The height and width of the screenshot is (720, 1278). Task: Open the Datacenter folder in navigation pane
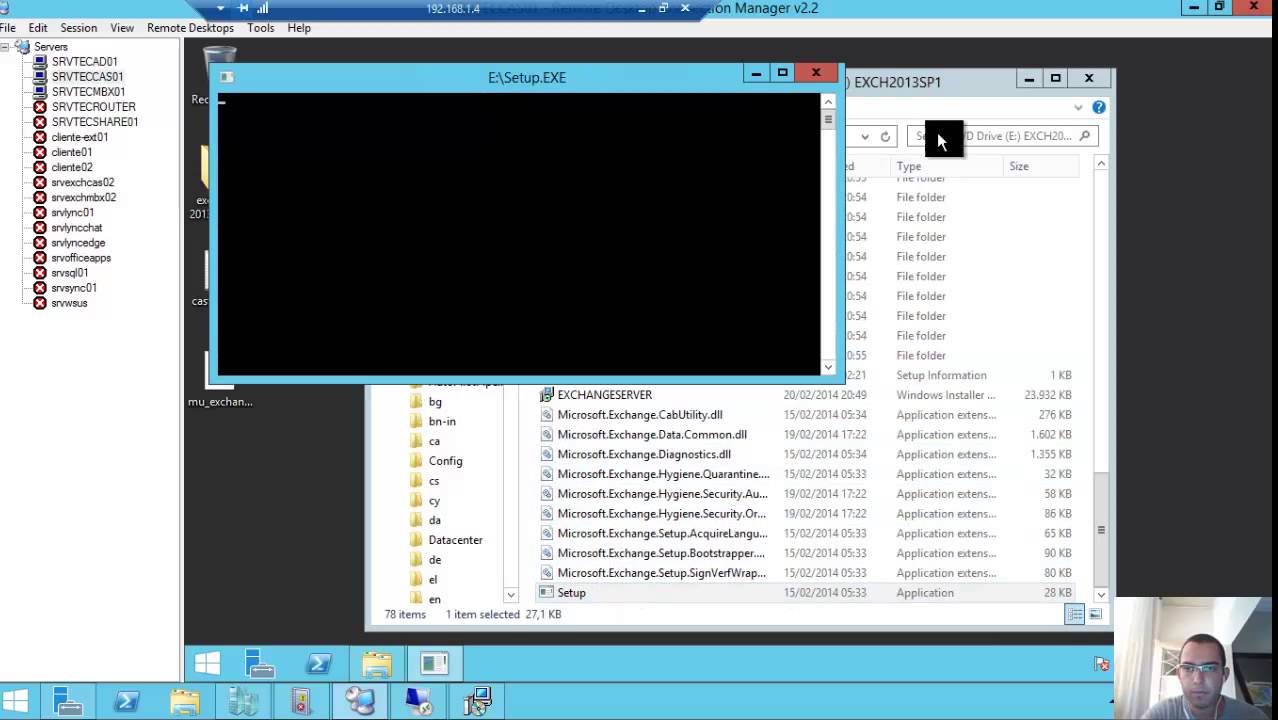[455, 540]
